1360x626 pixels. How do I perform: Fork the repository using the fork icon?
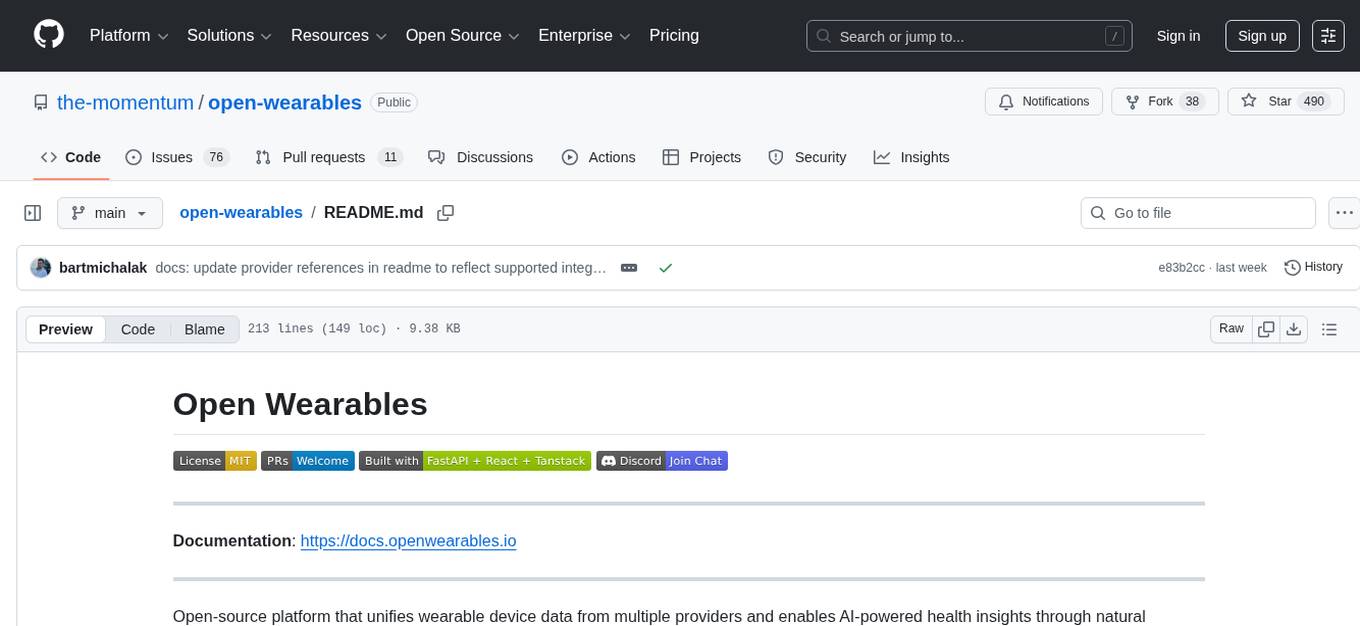1132,101
